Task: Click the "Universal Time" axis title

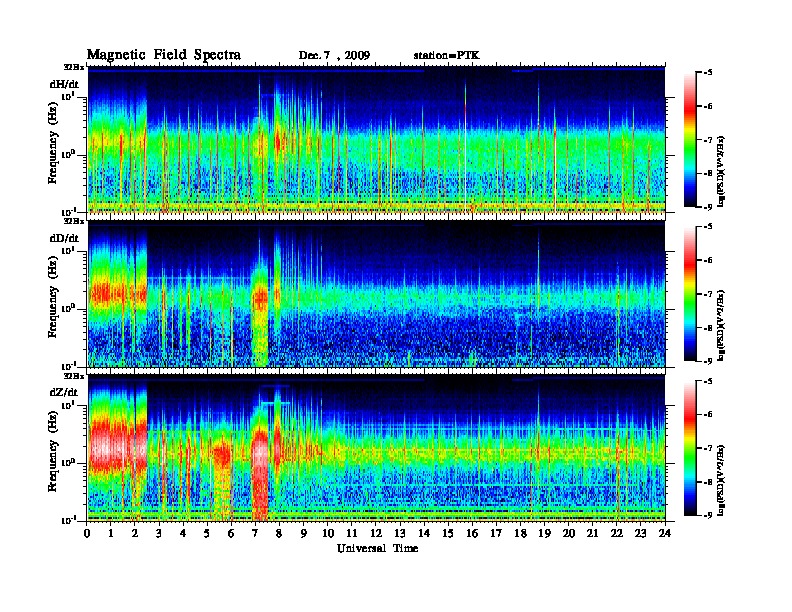Action: (377, 548)
